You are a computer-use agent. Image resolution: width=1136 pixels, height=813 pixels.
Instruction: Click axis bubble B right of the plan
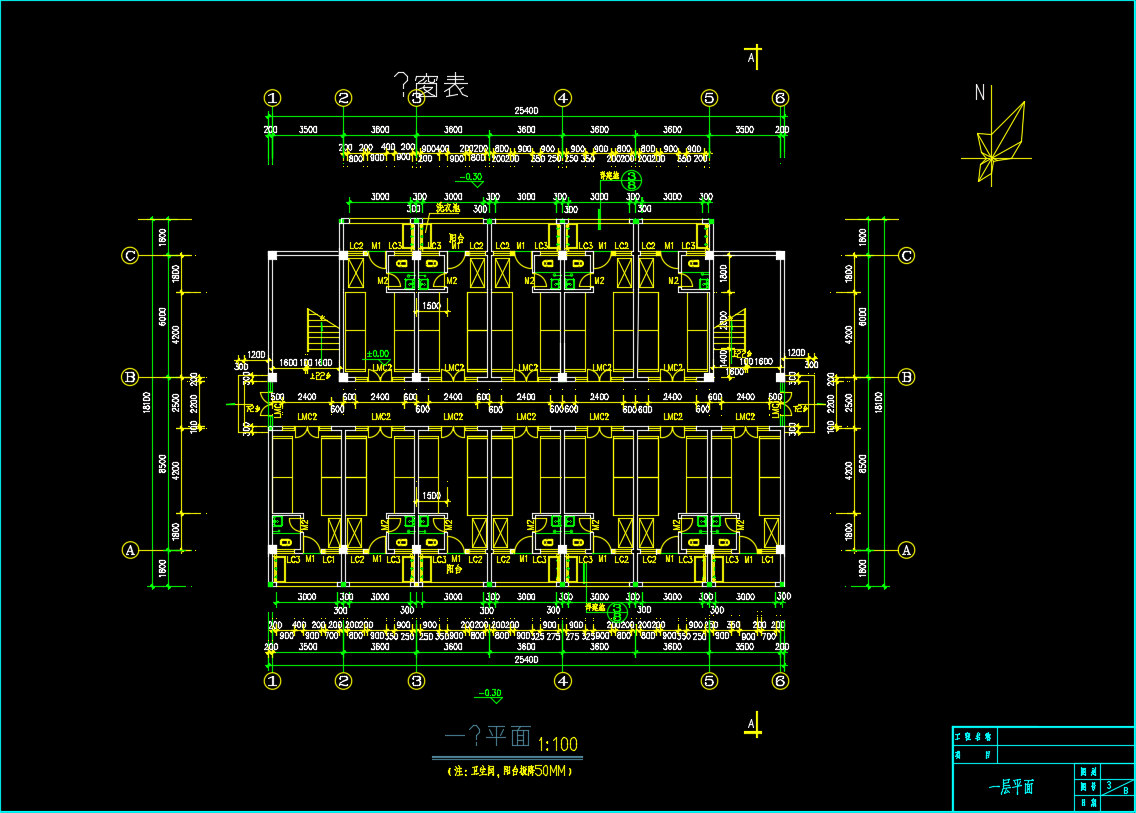coord(906,377)
